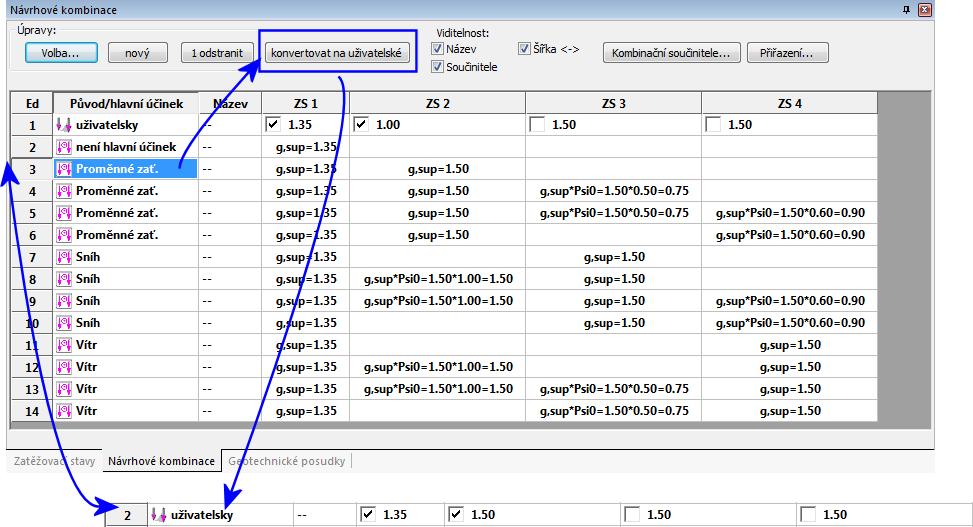Open Kombinační součinitele... dialog
Image resolution: width=973 pixels, height=527 pixels.
[x=671, y=53]
